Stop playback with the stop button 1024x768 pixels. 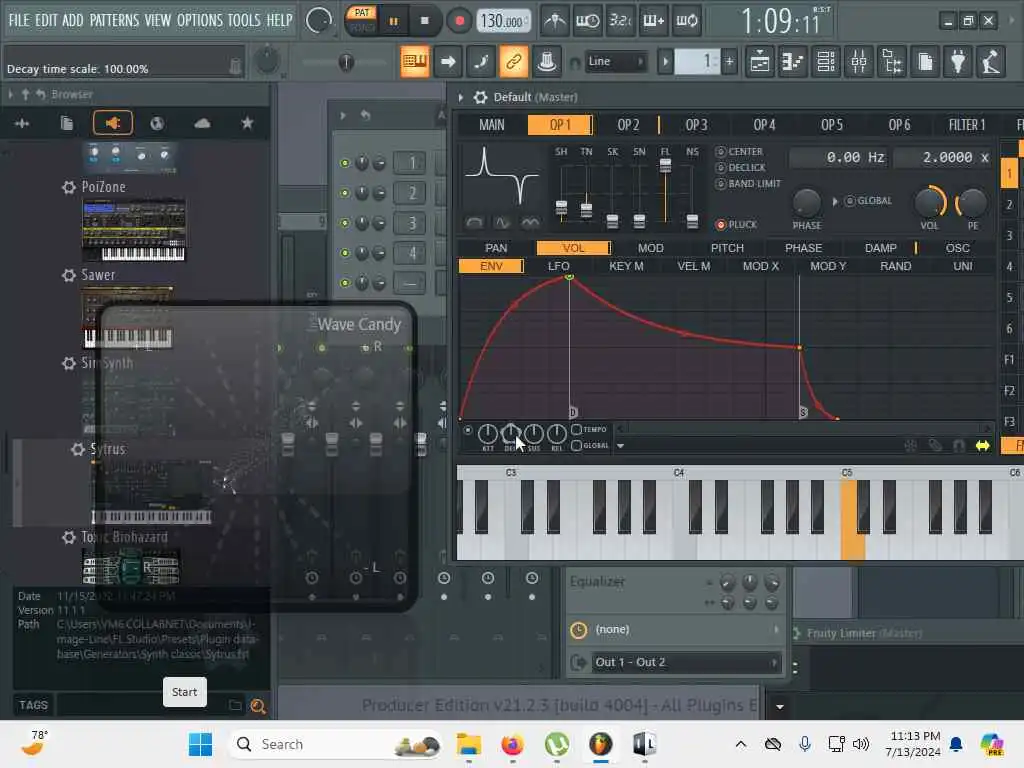tap(424, 21)
